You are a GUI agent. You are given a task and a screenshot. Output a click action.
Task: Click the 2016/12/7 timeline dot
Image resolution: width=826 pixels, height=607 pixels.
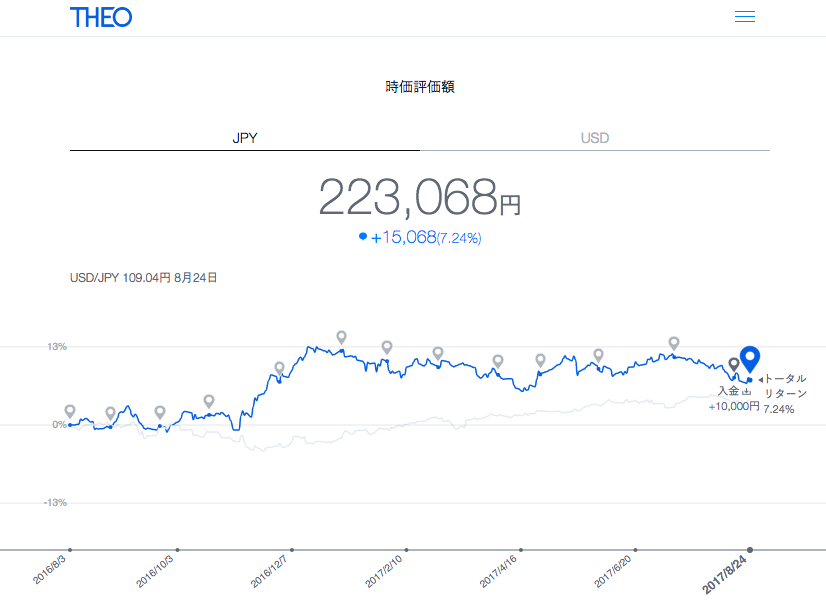click(292, 550)
